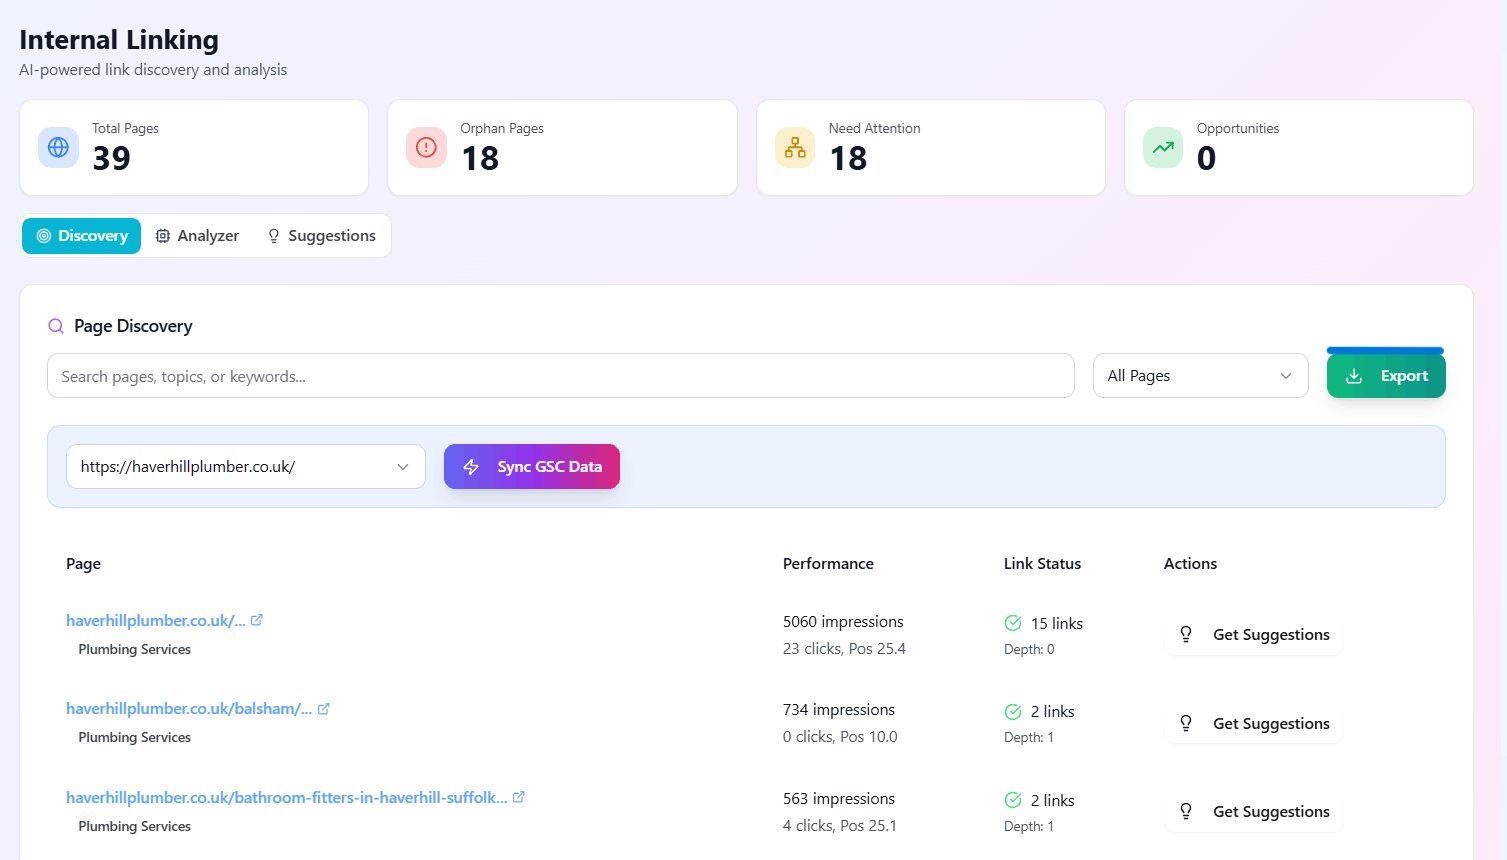Screen dimensions: 1507x860
Task: Click the sitemap icon for Need Attention
Action: (x=794, y=147)
